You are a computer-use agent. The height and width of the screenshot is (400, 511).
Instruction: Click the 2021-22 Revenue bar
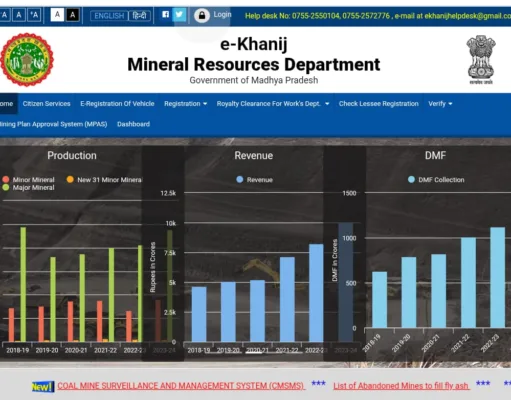click(x=287, y=299)
